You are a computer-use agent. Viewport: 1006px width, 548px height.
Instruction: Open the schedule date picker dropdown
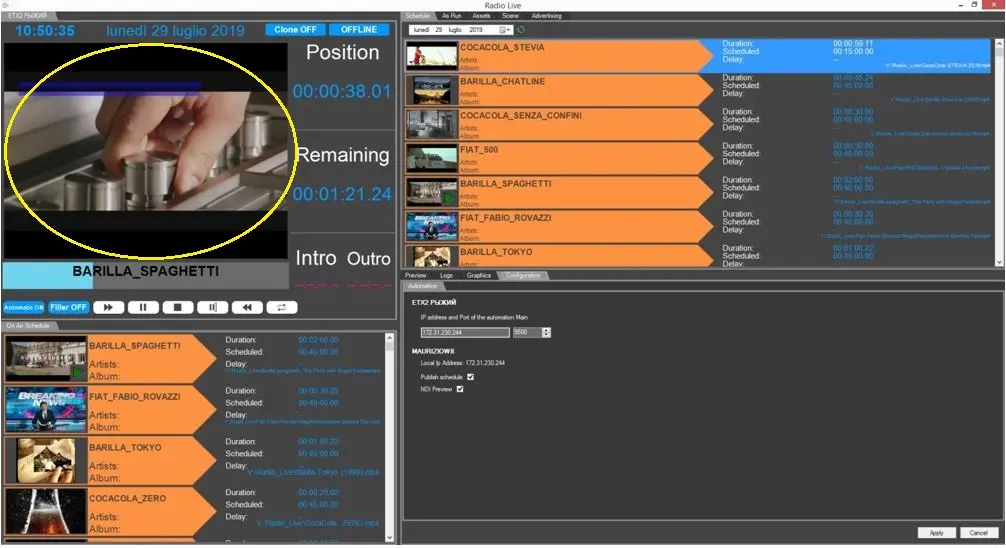506,30
